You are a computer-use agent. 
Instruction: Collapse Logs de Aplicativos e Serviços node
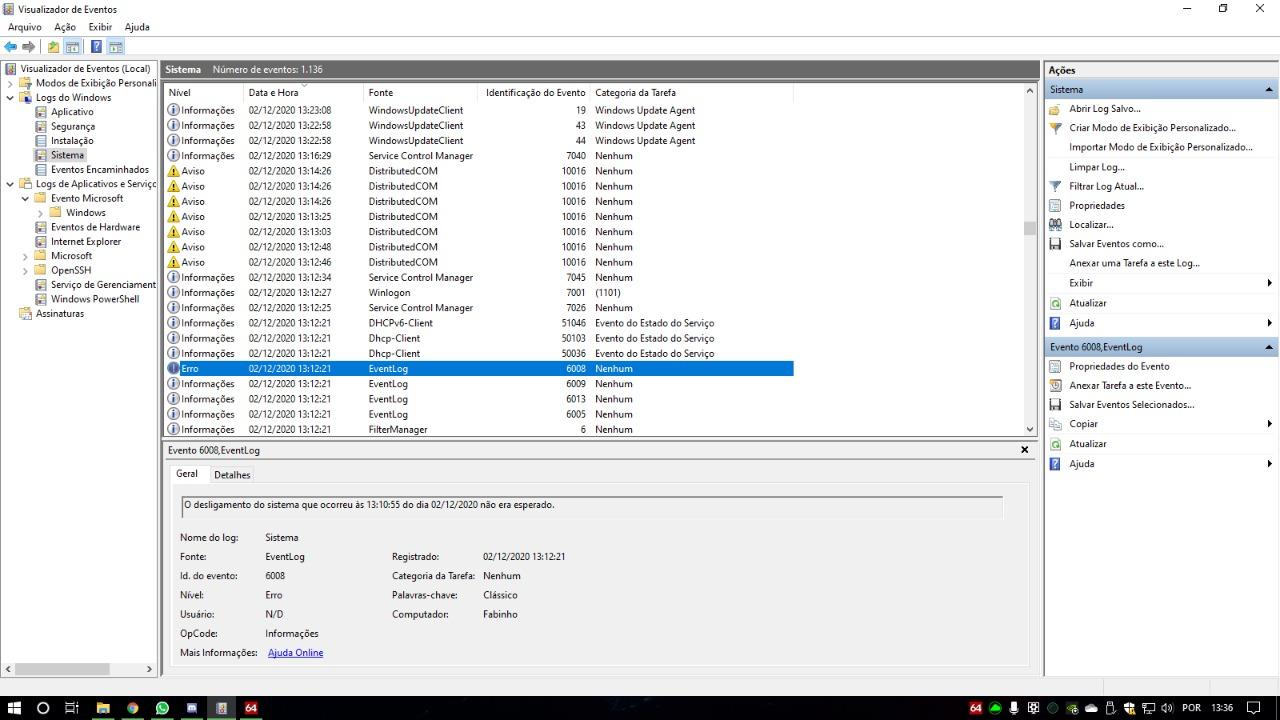[10, 184]
